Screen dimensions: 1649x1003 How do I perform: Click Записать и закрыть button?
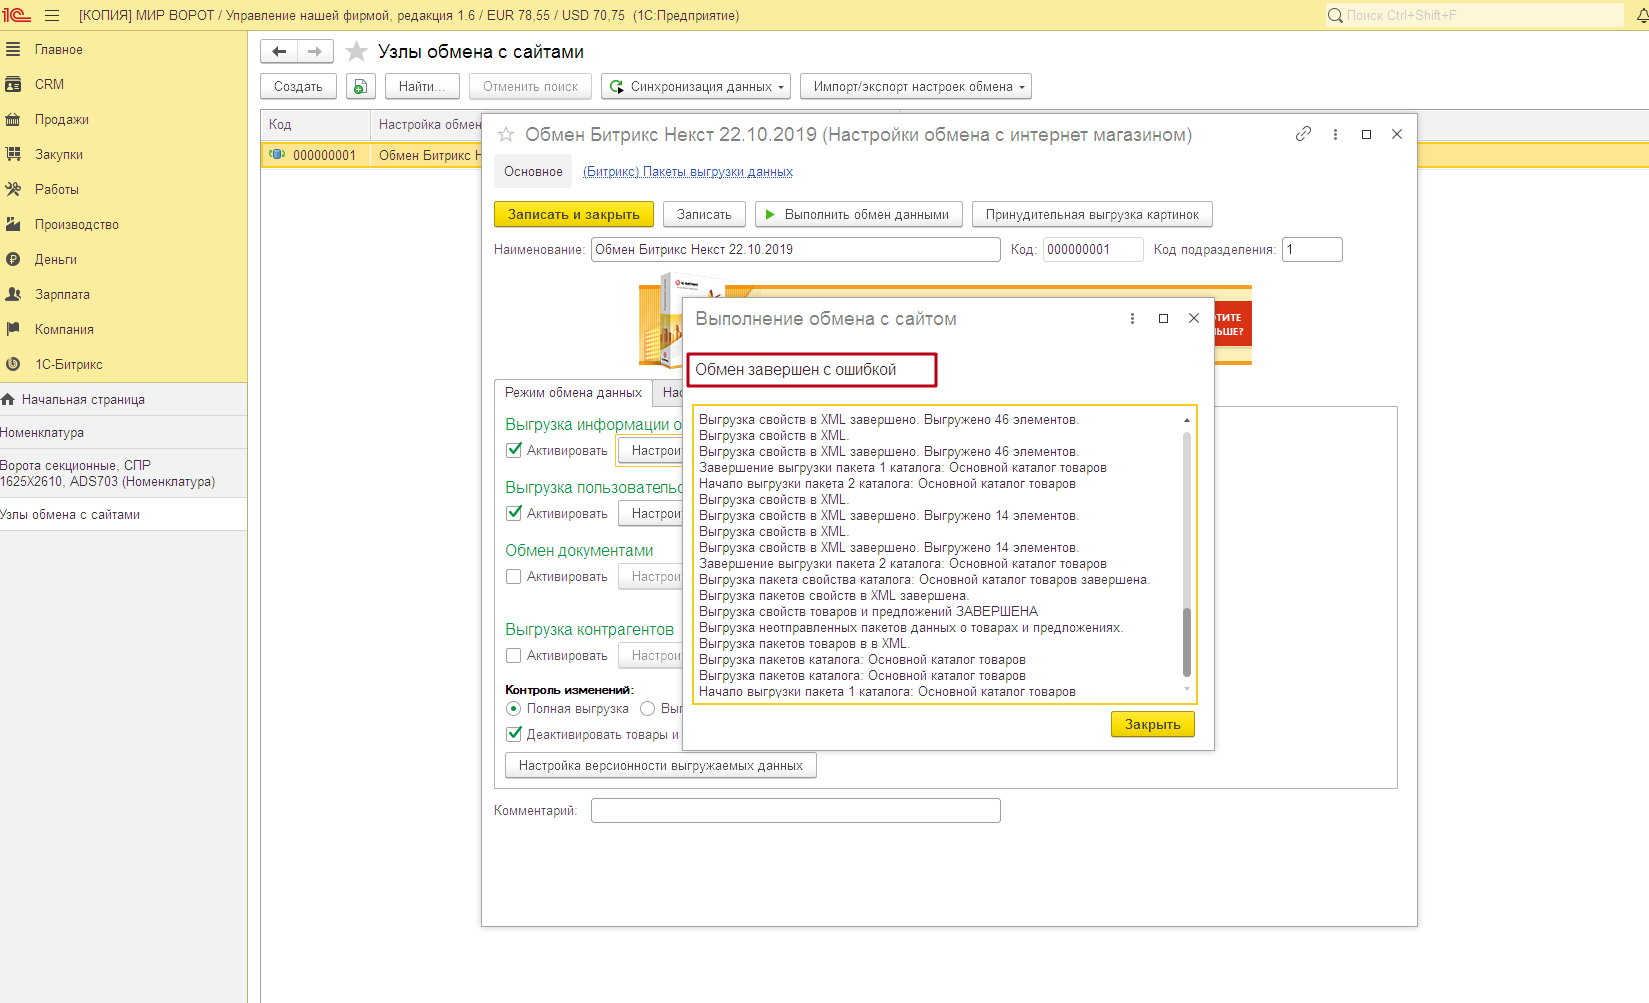pos(574,214)
